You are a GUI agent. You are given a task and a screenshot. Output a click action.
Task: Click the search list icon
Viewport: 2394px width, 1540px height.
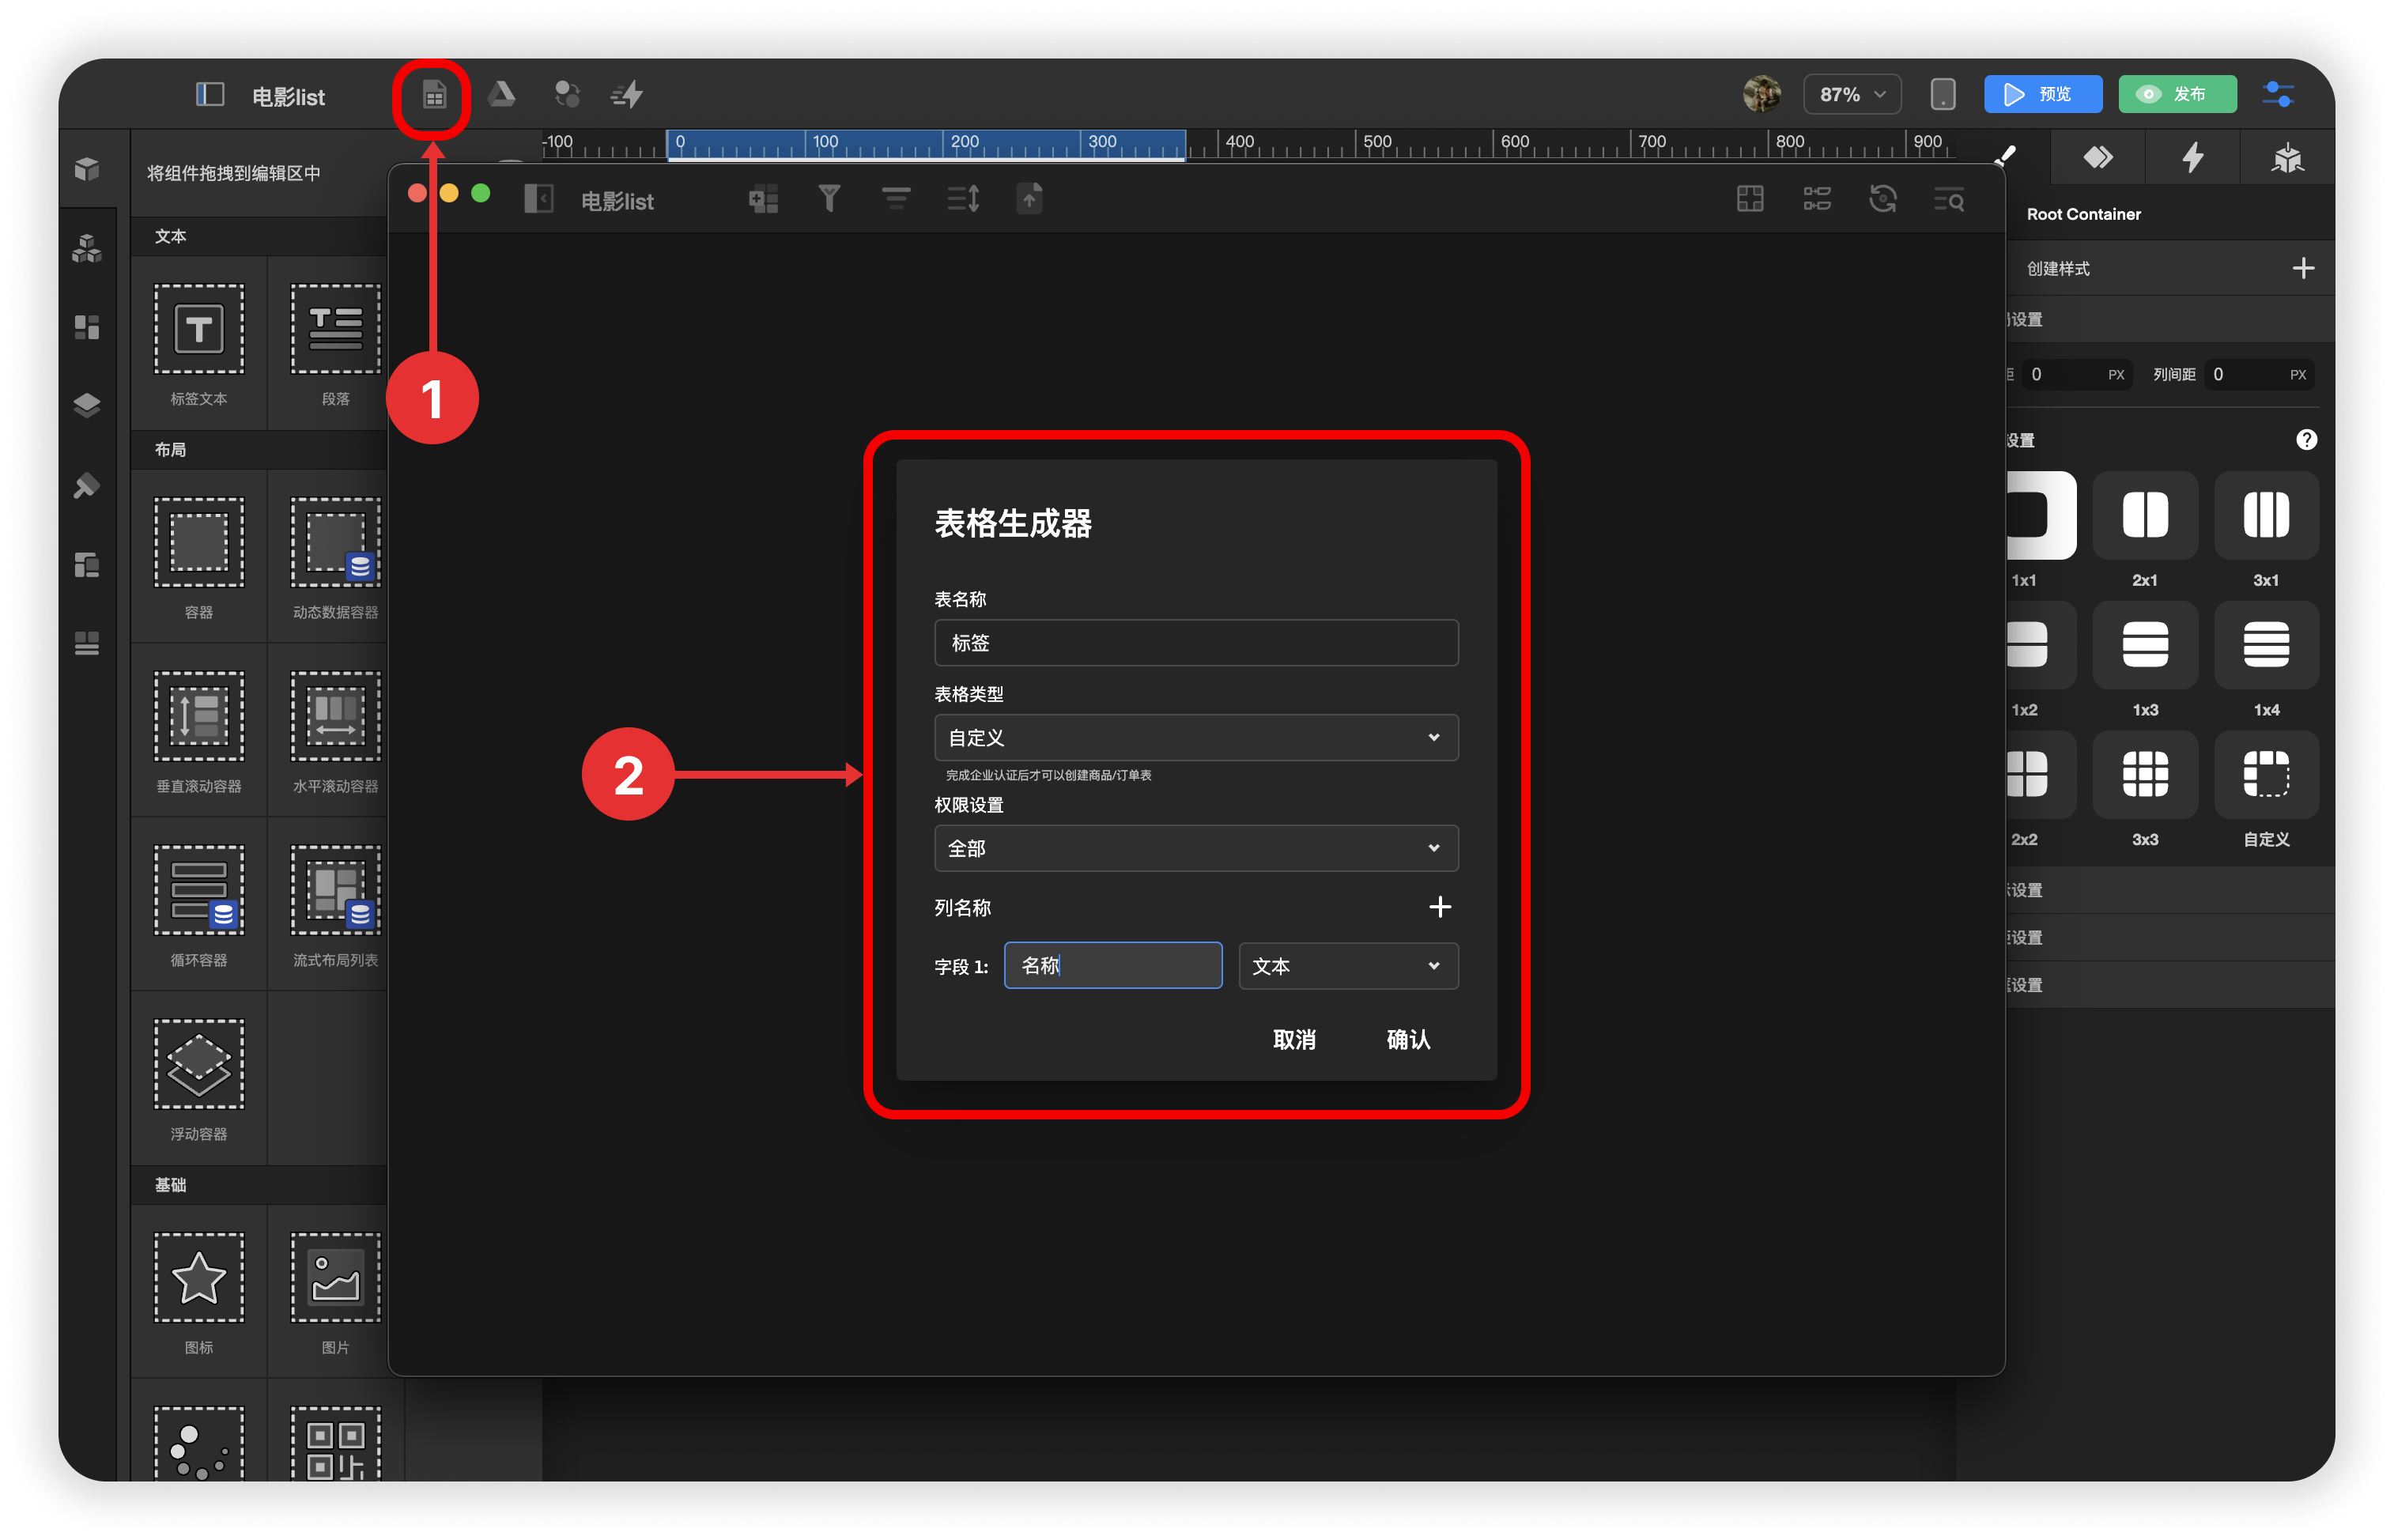(x=1948, y=200)
